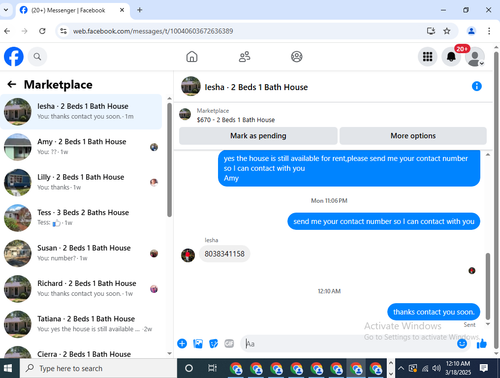Open the Groups icon in top navigation
The width and height of the screenshot is (500, 378).
[x=297, y=57]
